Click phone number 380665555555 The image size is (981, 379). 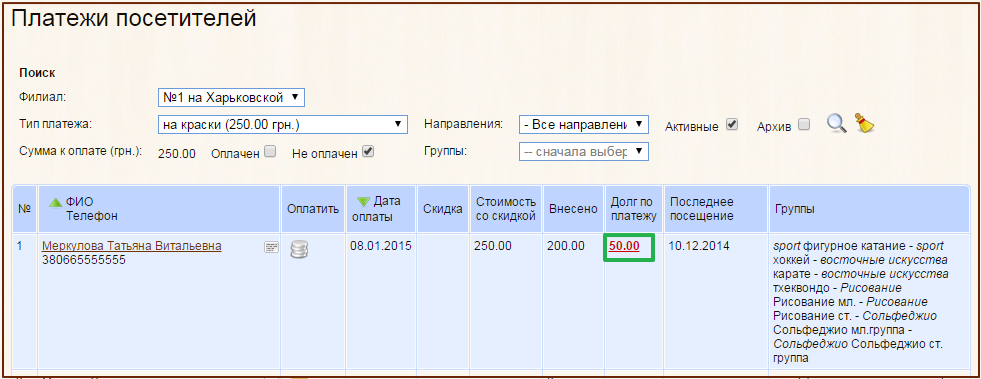point(84,259)
